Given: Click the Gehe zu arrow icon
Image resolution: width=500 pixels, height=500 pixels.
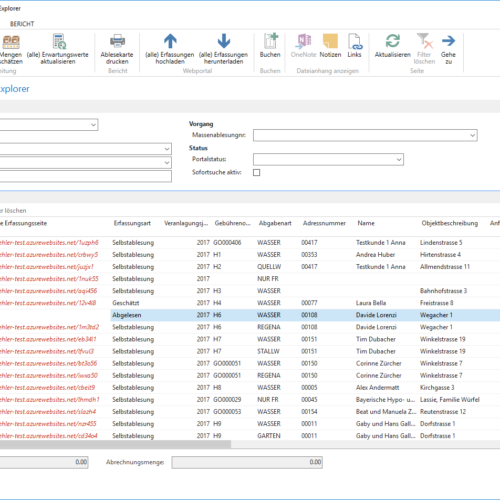Looking at the screenshot, I should coord(448,41).
